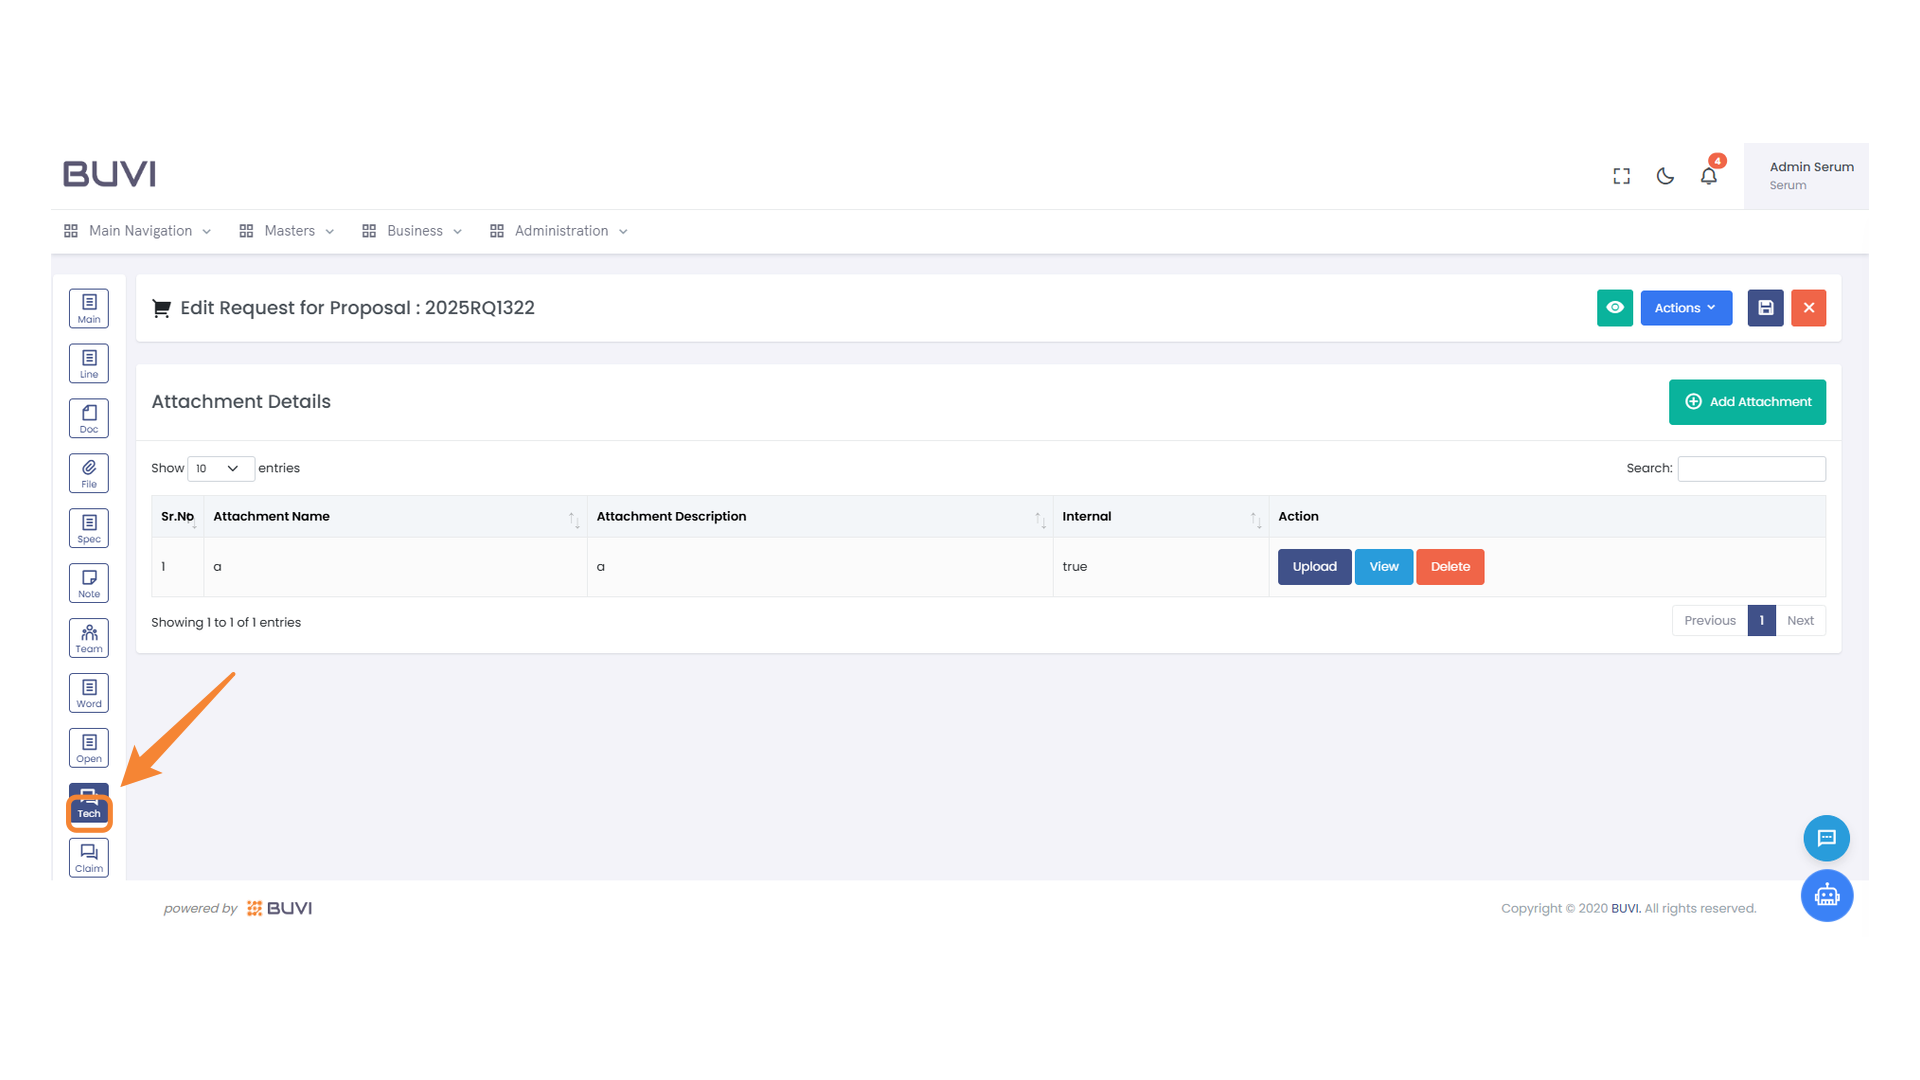Open the Spec sidebar icon

click(89, 528)
